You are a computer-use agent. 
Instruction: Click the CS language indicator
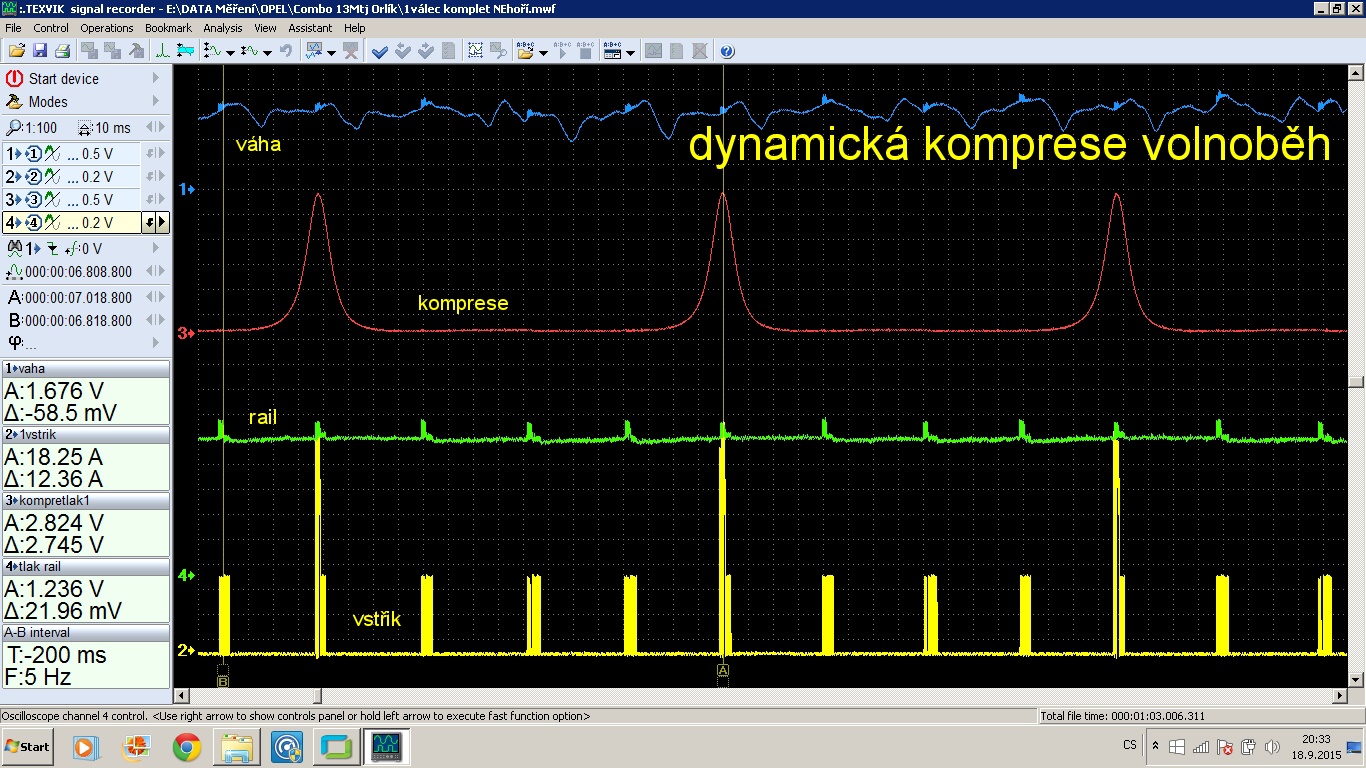tap(1130, 745)
